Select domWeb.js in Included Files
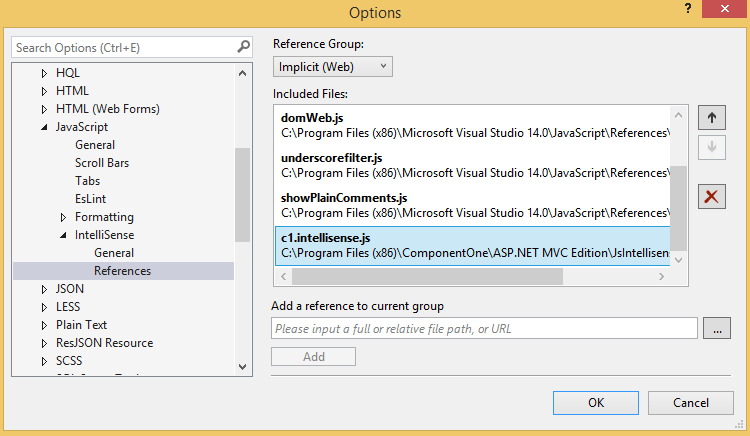The height and width of the screenshot is (436, 750). [473, 125]
